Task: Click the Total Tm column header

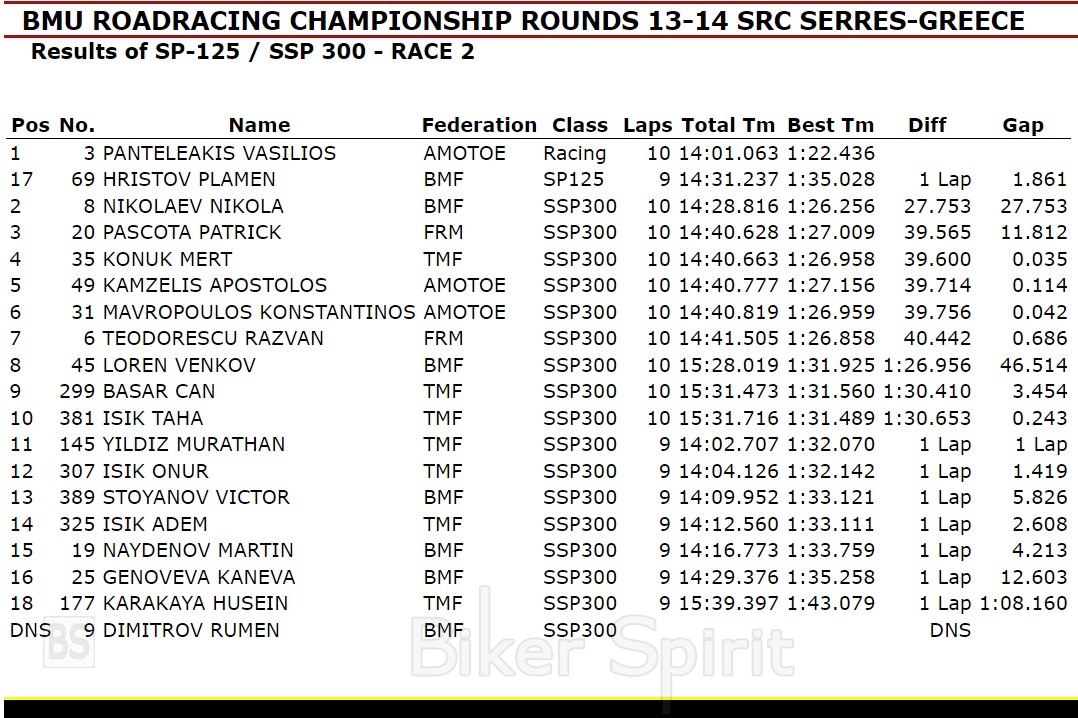Action: 728,125
